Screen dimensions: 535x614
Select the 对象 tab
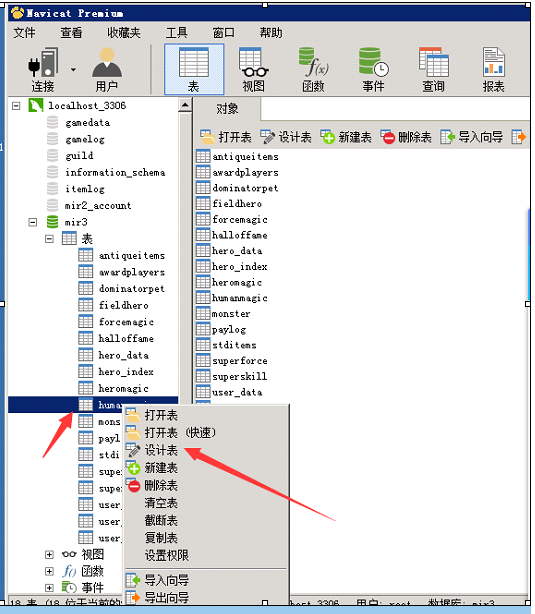pyautogui.click(x=227, y=109)
